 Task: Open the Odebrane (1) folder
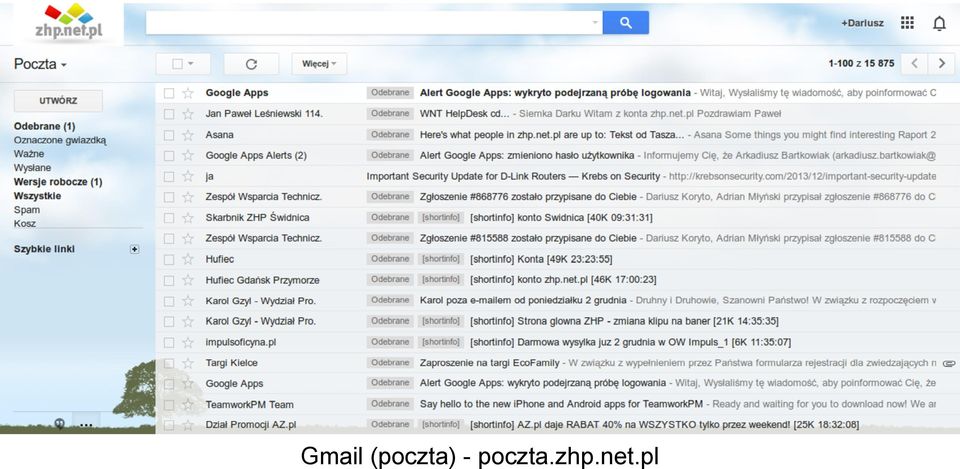(44, 126)
